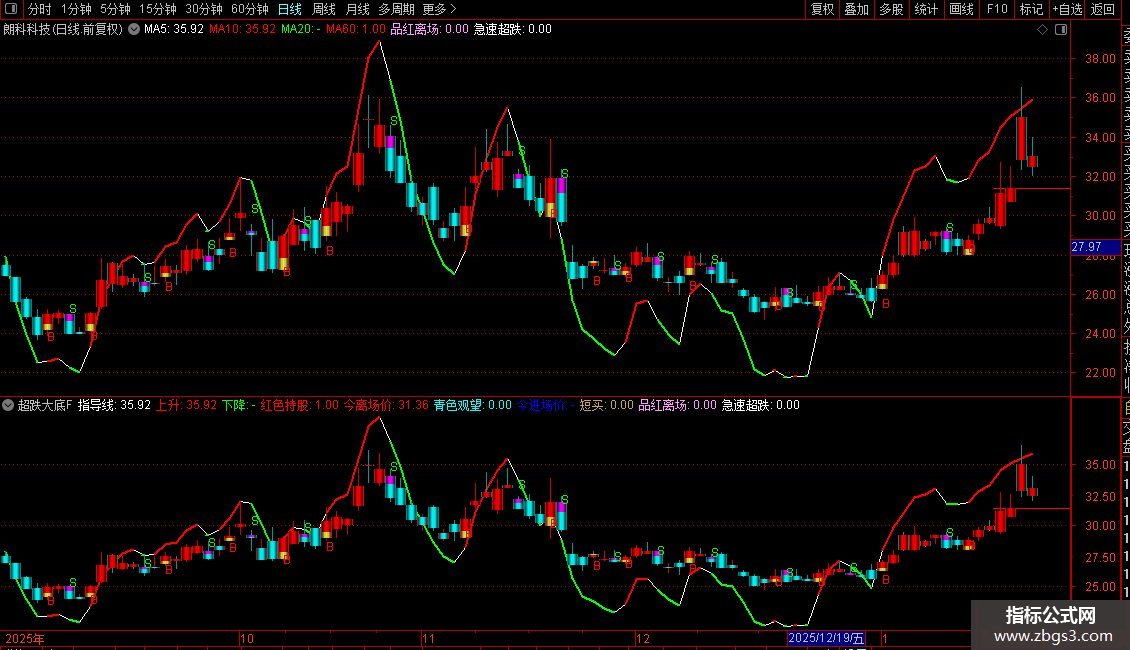Open the 多股 multi-stock view
The image size is (1130, 650).
click(891, 9)
